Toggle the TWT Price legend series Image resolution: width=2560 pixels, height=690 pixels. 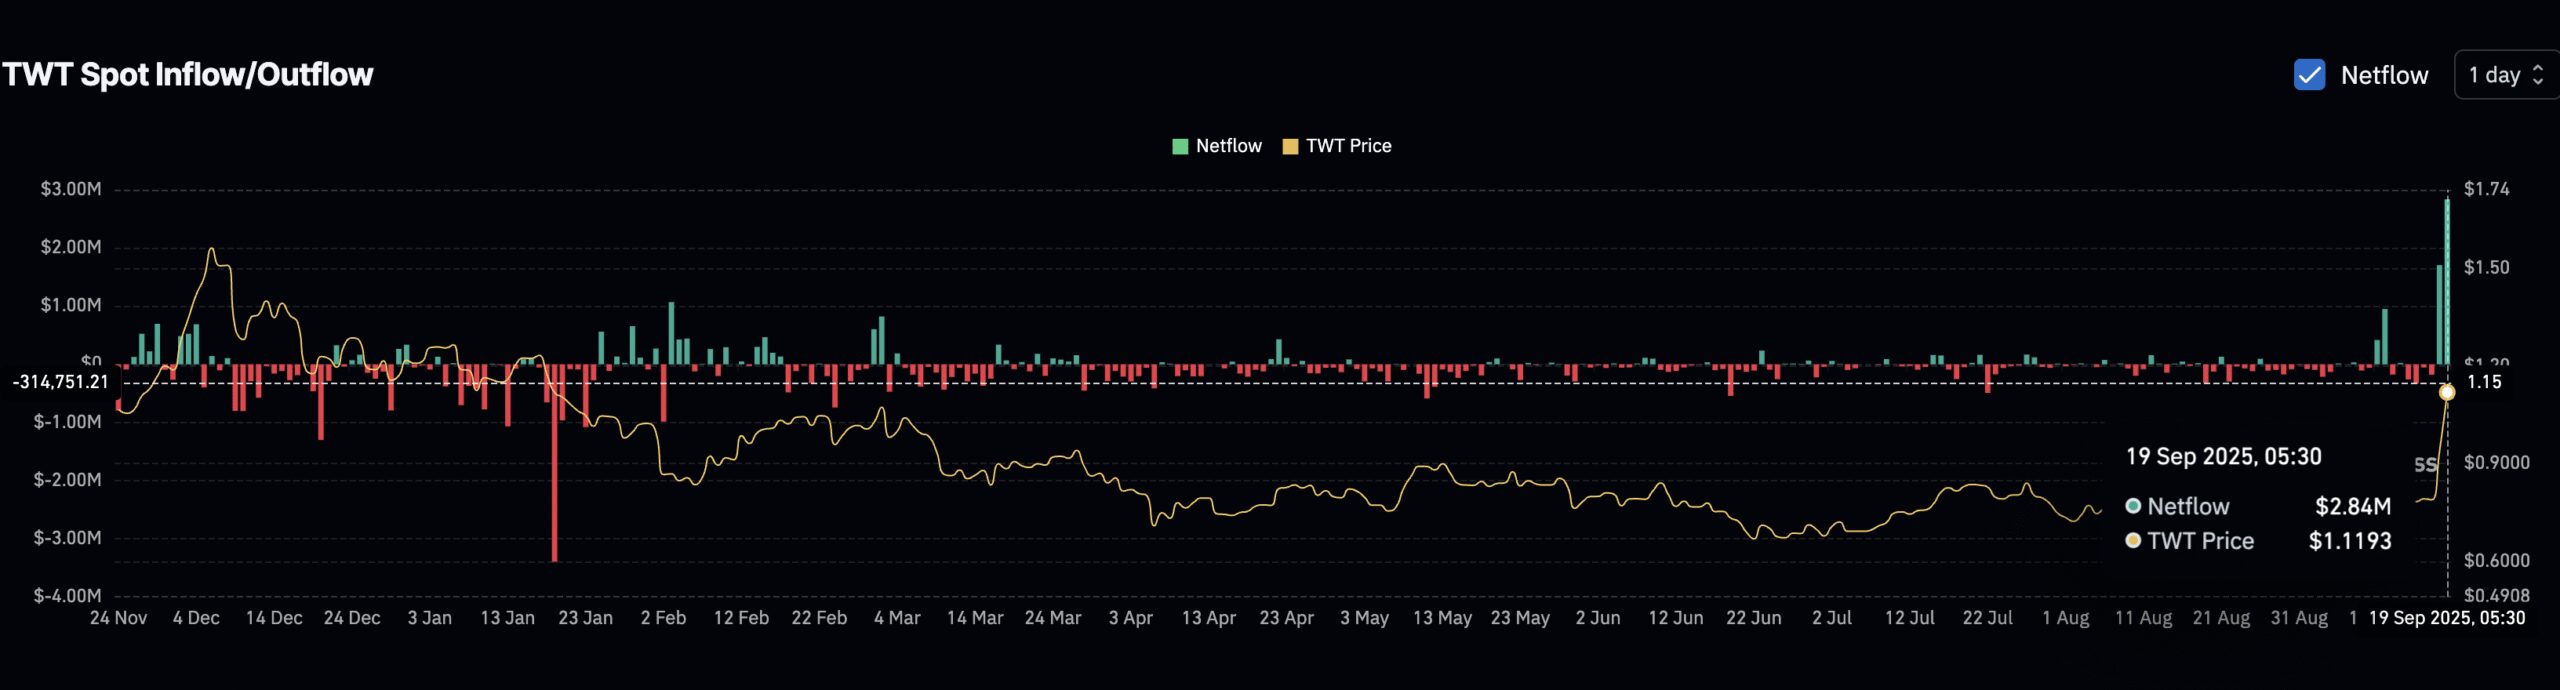click(1337, 146)
